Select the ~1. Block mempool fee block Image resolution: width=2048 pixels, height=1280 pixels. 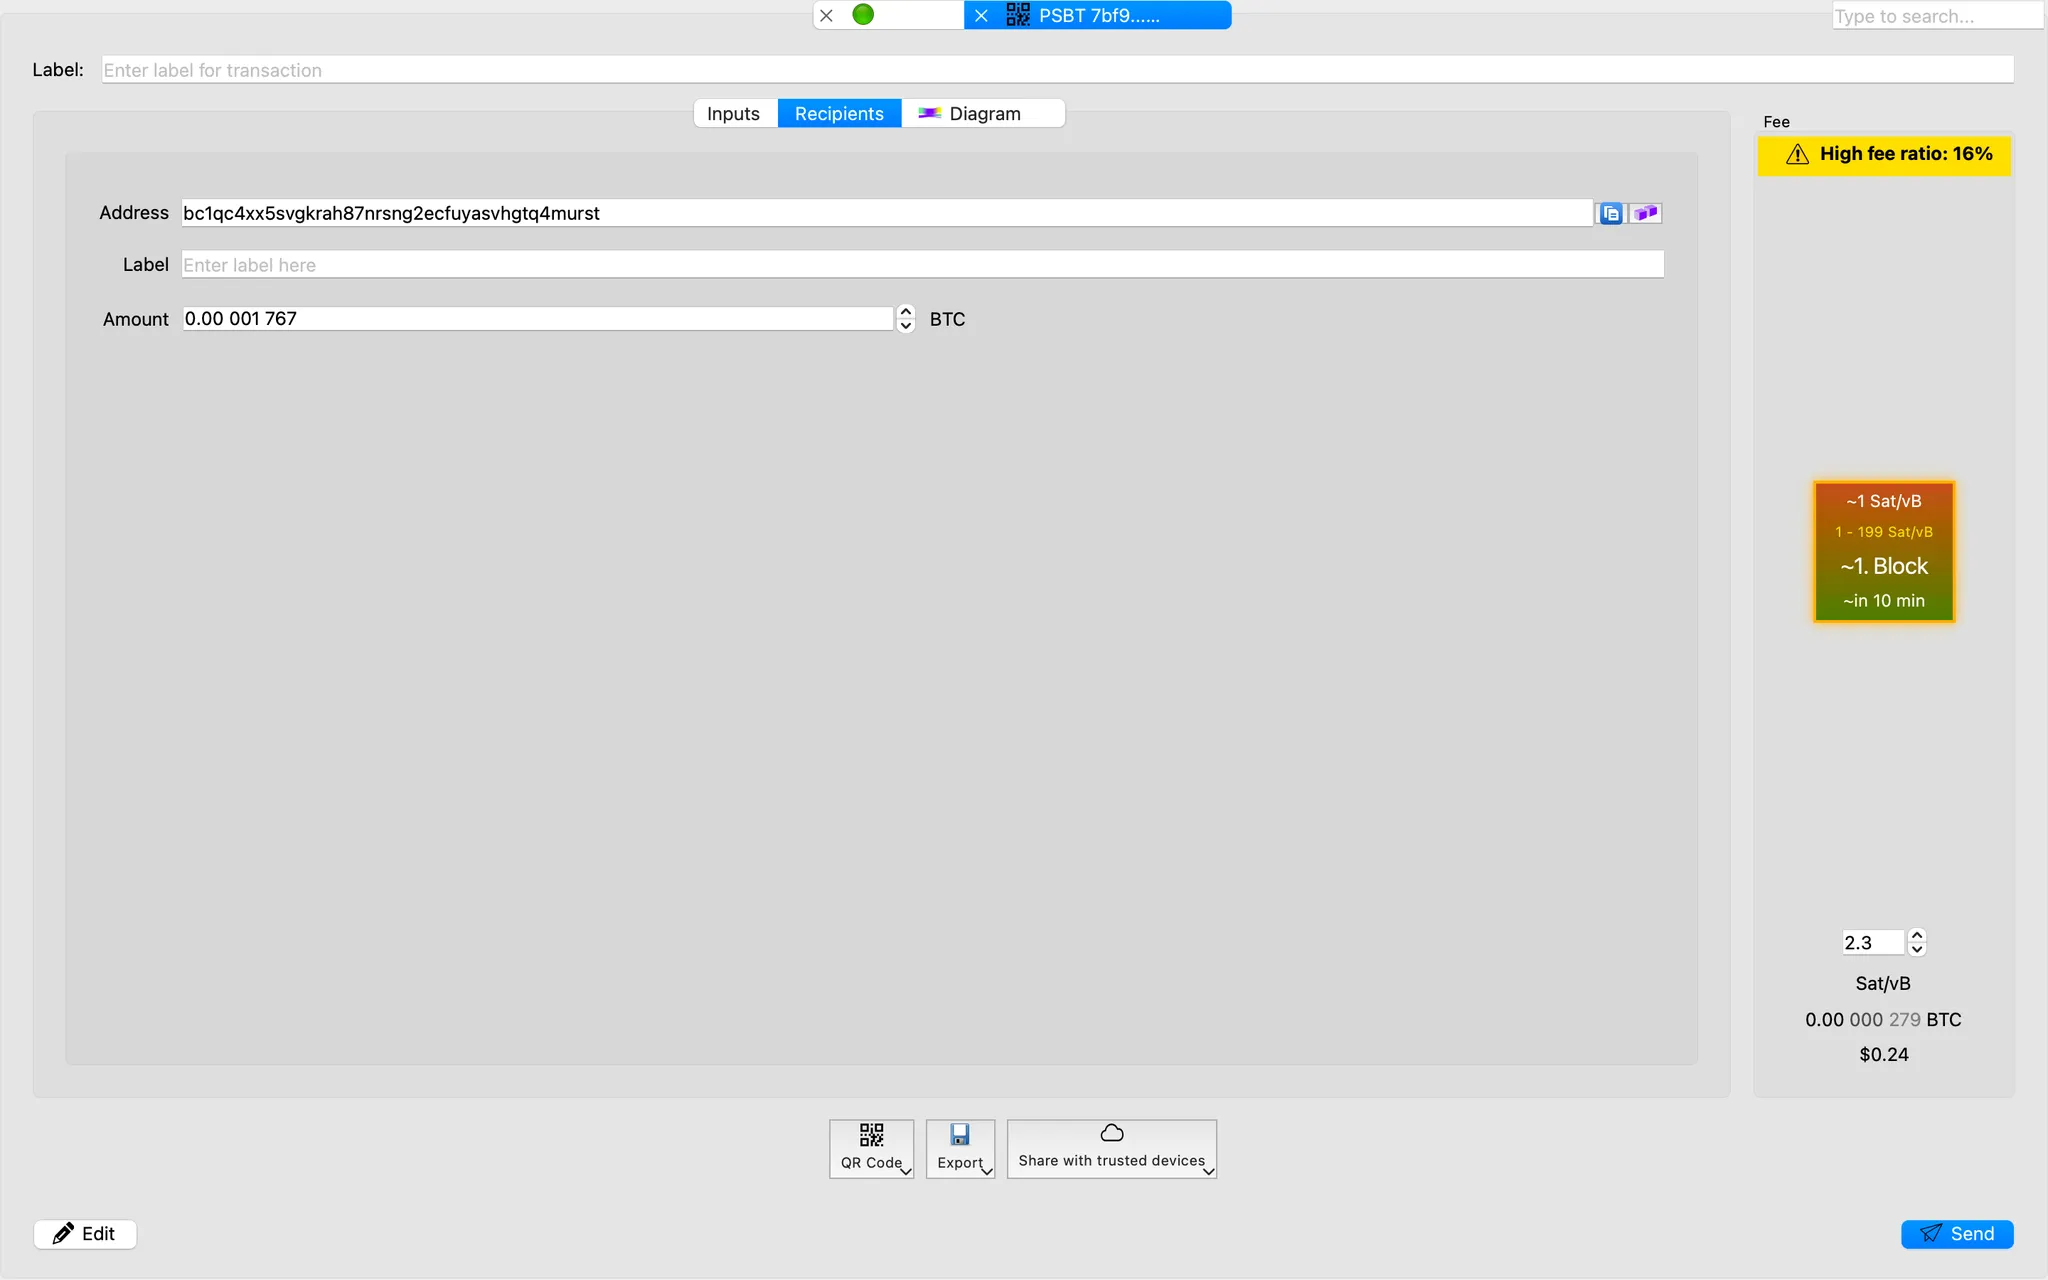click(x=1883, y=552)
